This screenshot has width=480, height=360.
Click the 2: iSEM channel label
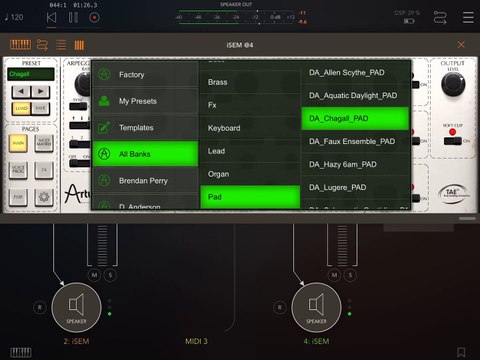pyautogui.click(x=76, y=341)
